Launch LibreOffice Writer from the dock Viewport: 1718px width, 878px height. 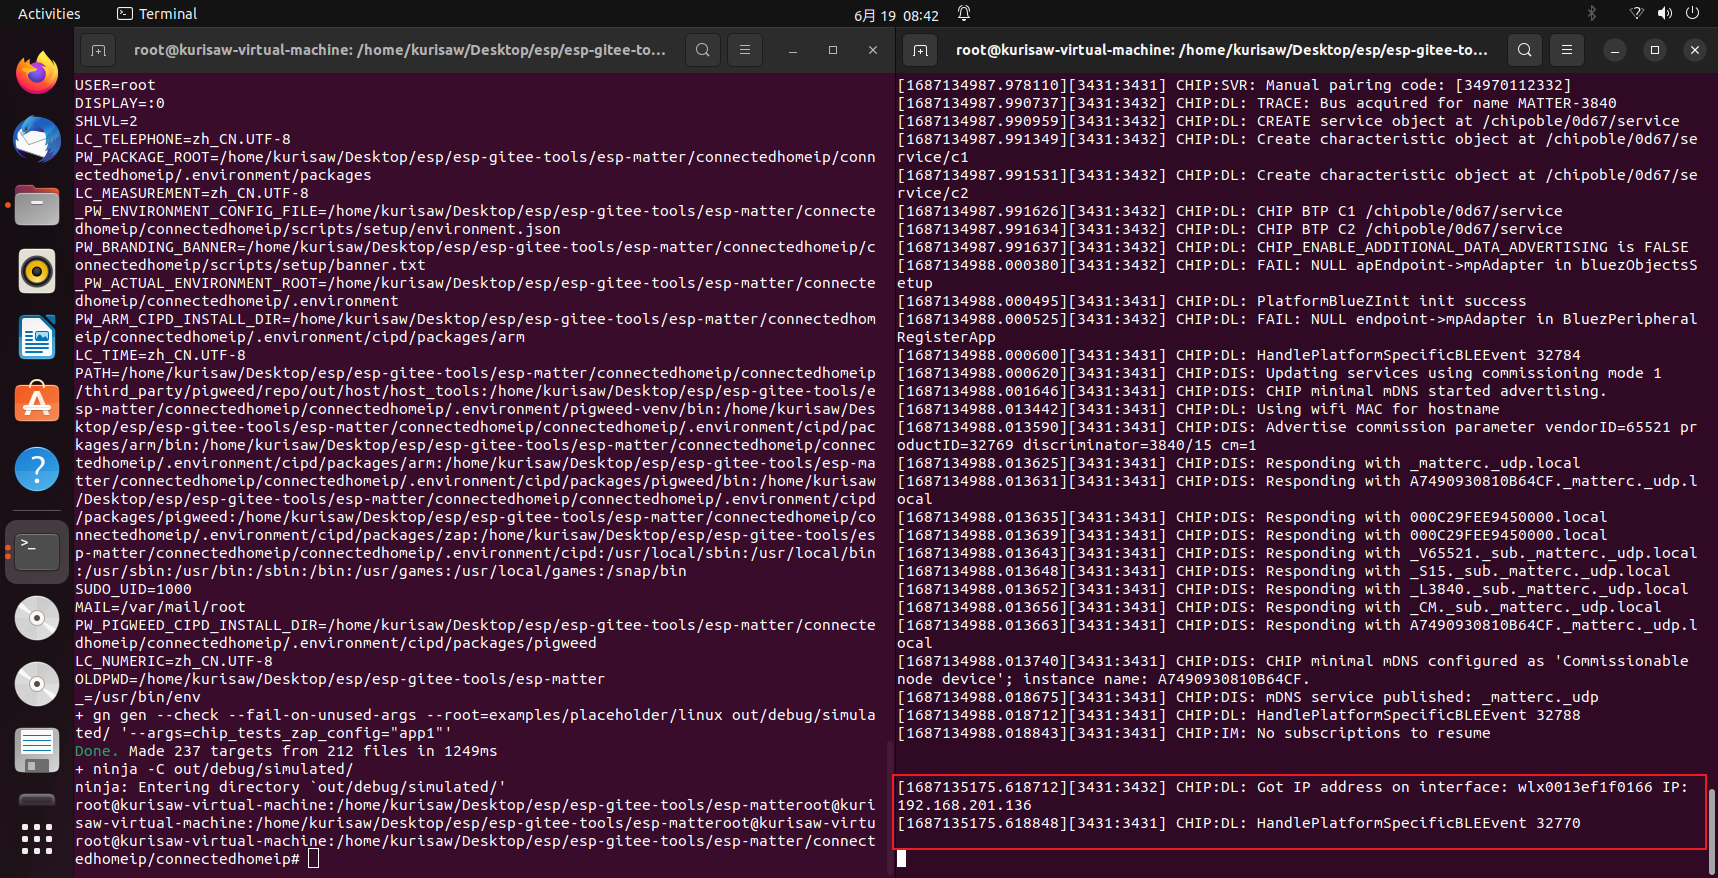click(37, 337)
